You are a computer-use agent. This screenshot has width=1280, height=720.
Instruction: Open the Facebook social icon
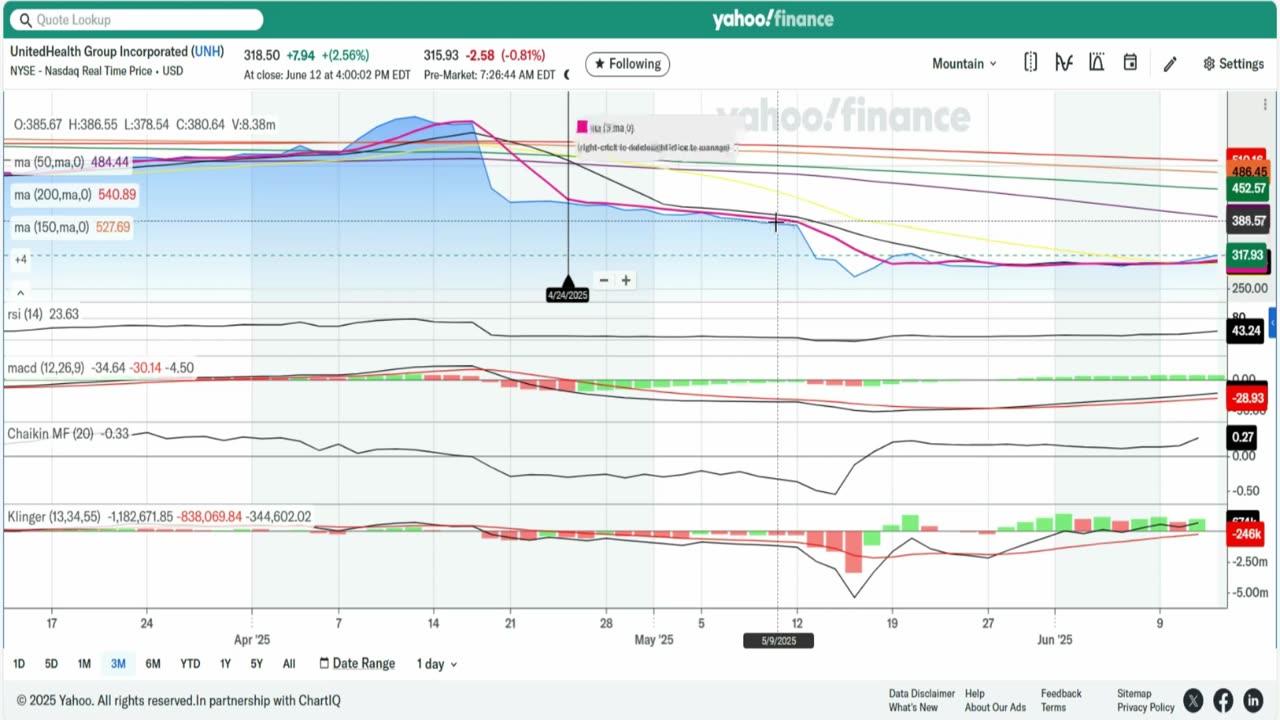(1223, 700)
